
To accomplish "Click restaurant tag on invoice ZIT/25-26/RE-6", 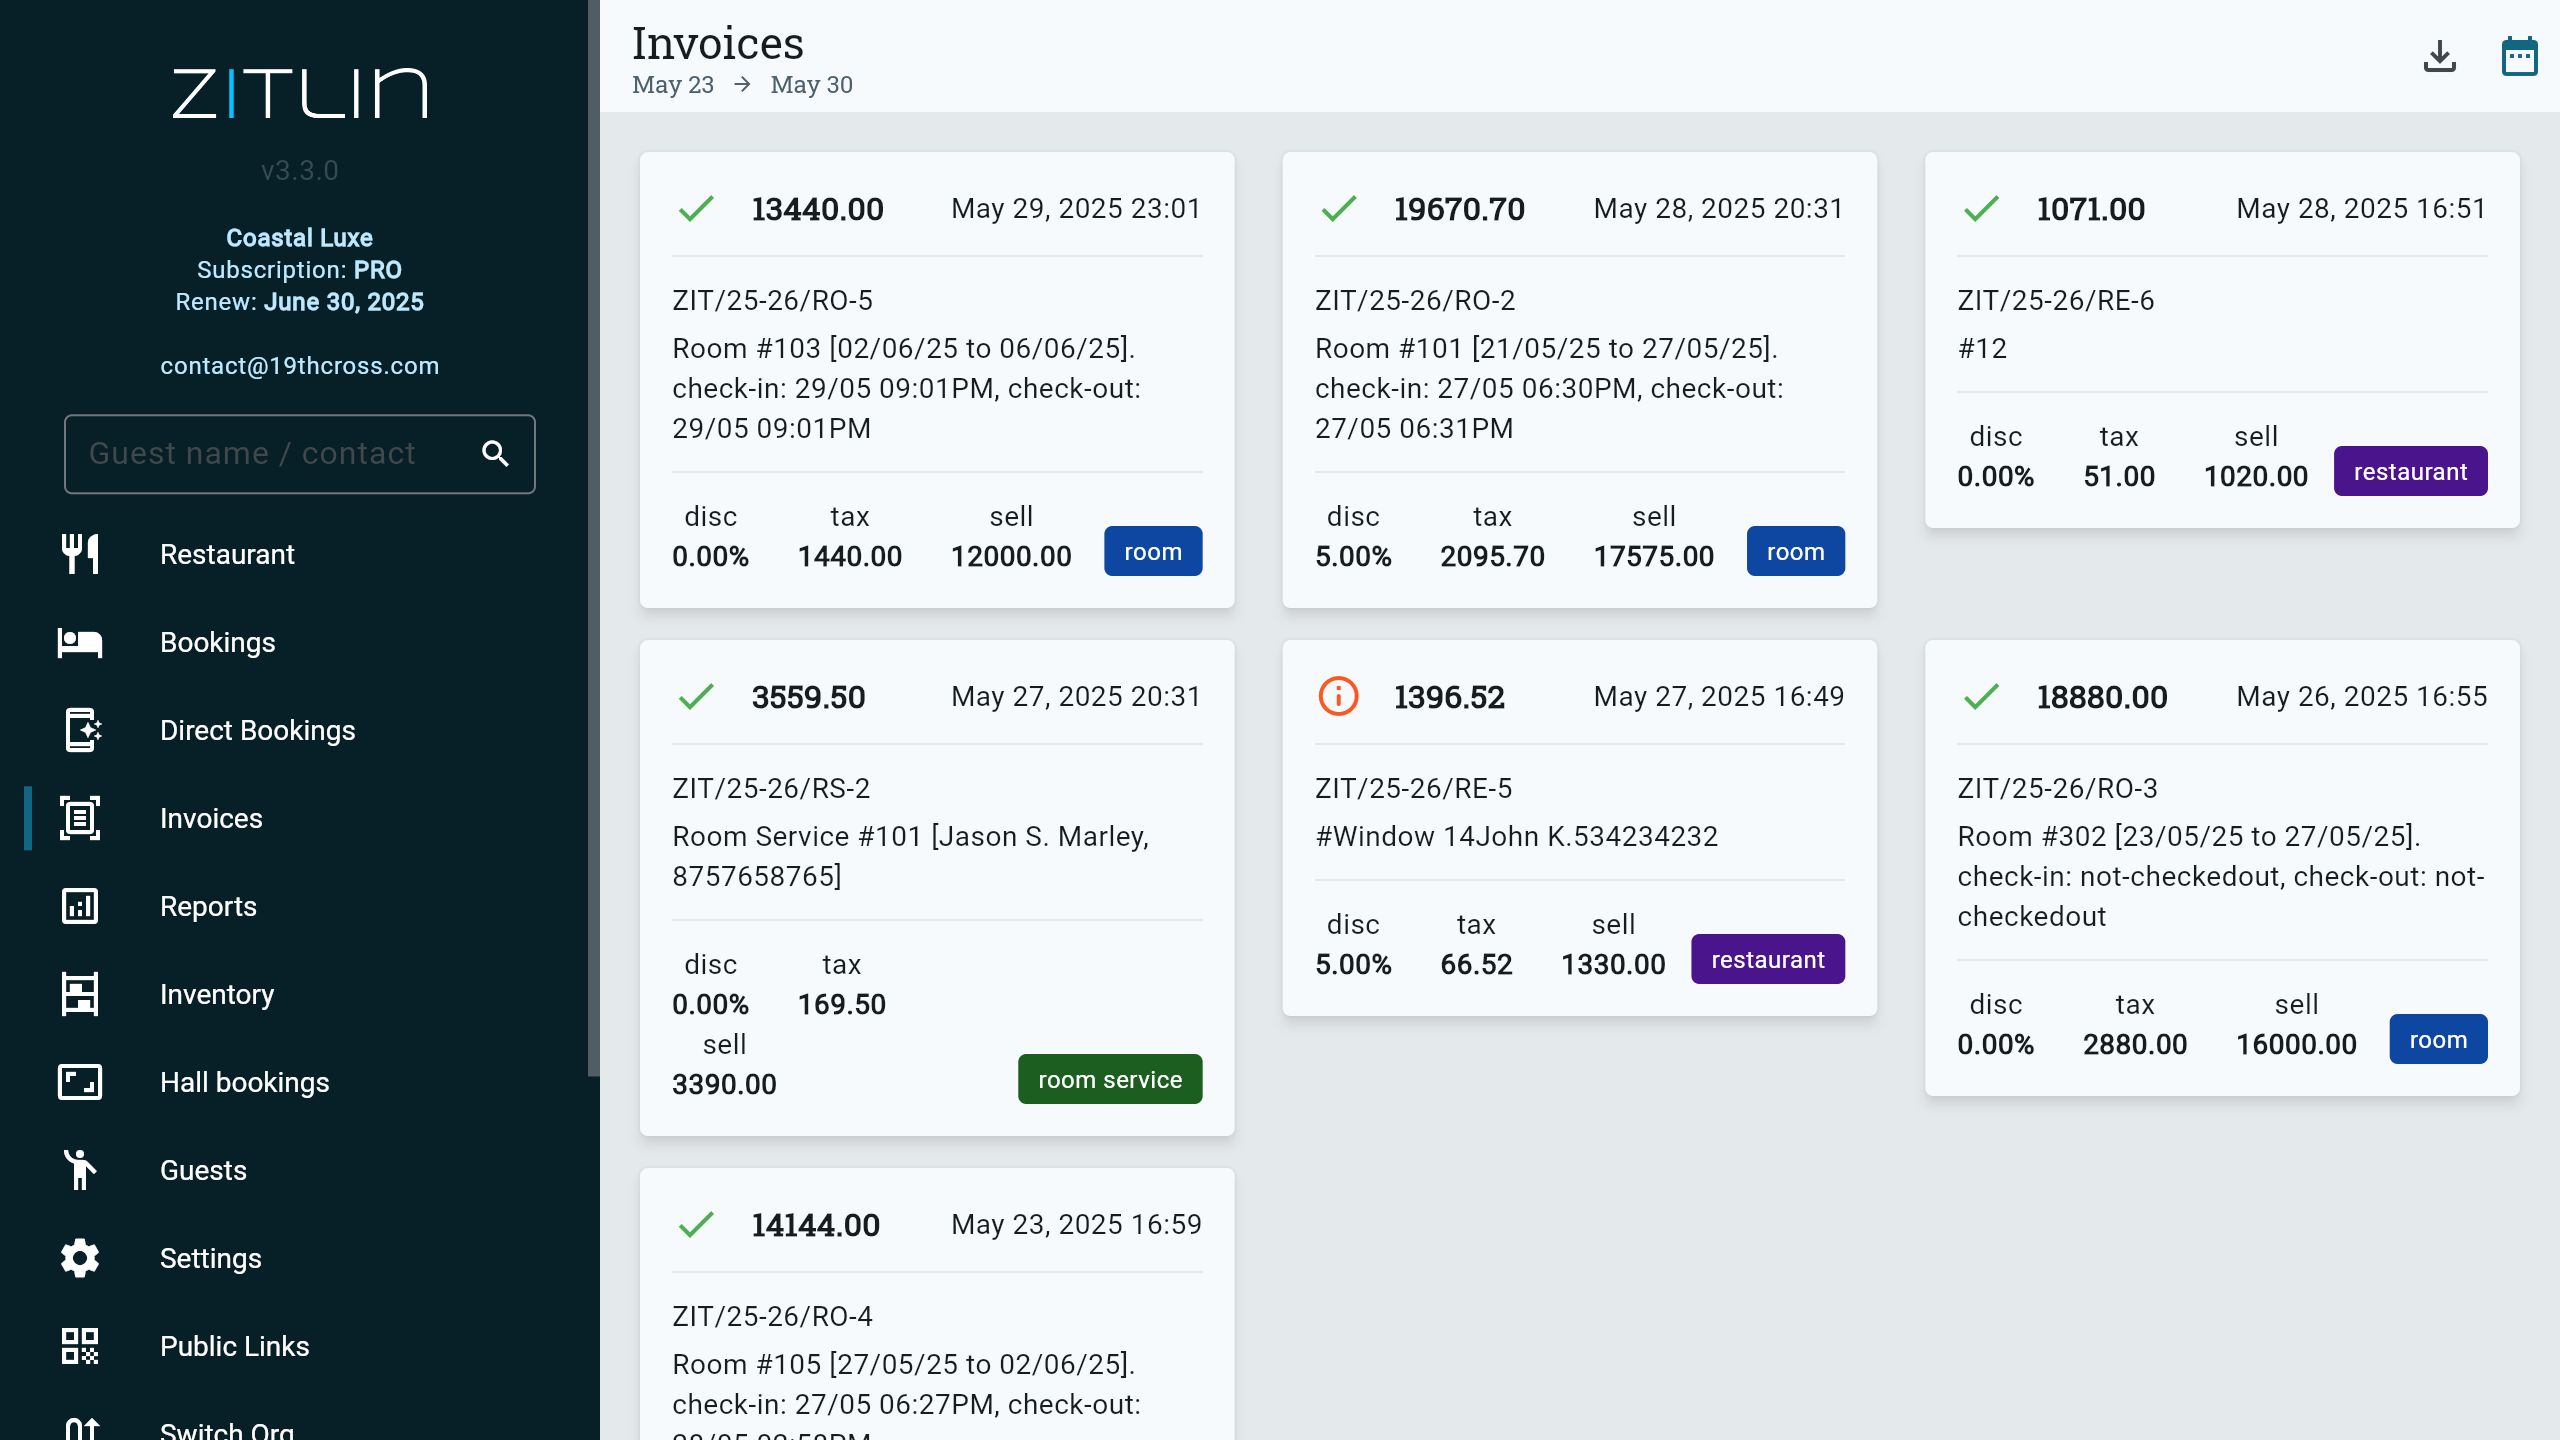I will click(2409, 471).
